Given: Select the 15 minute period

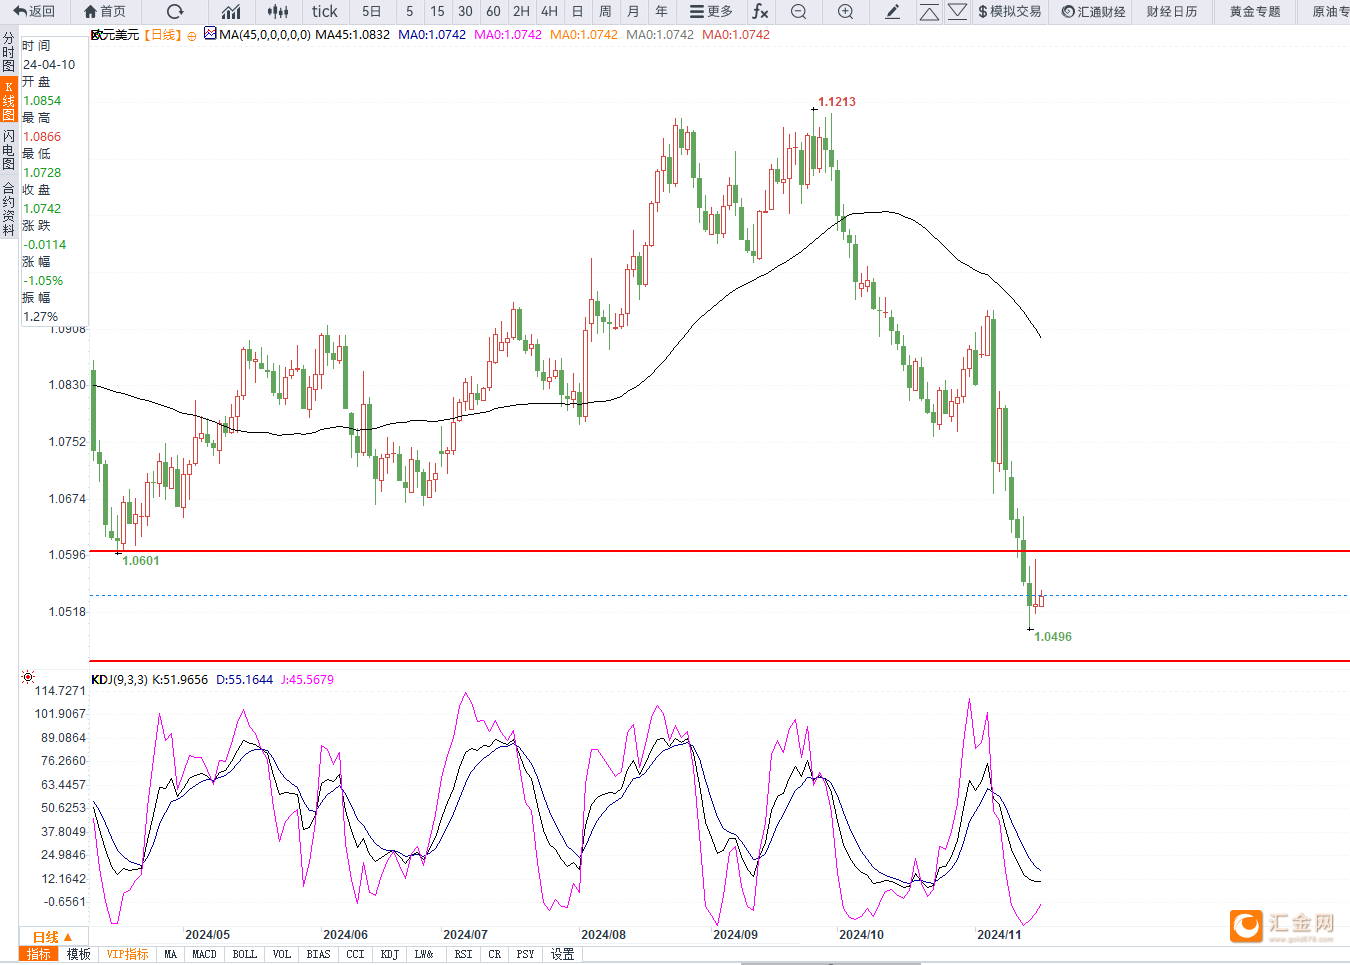Looking at the screenshot, I should click(x=437, y=11).
